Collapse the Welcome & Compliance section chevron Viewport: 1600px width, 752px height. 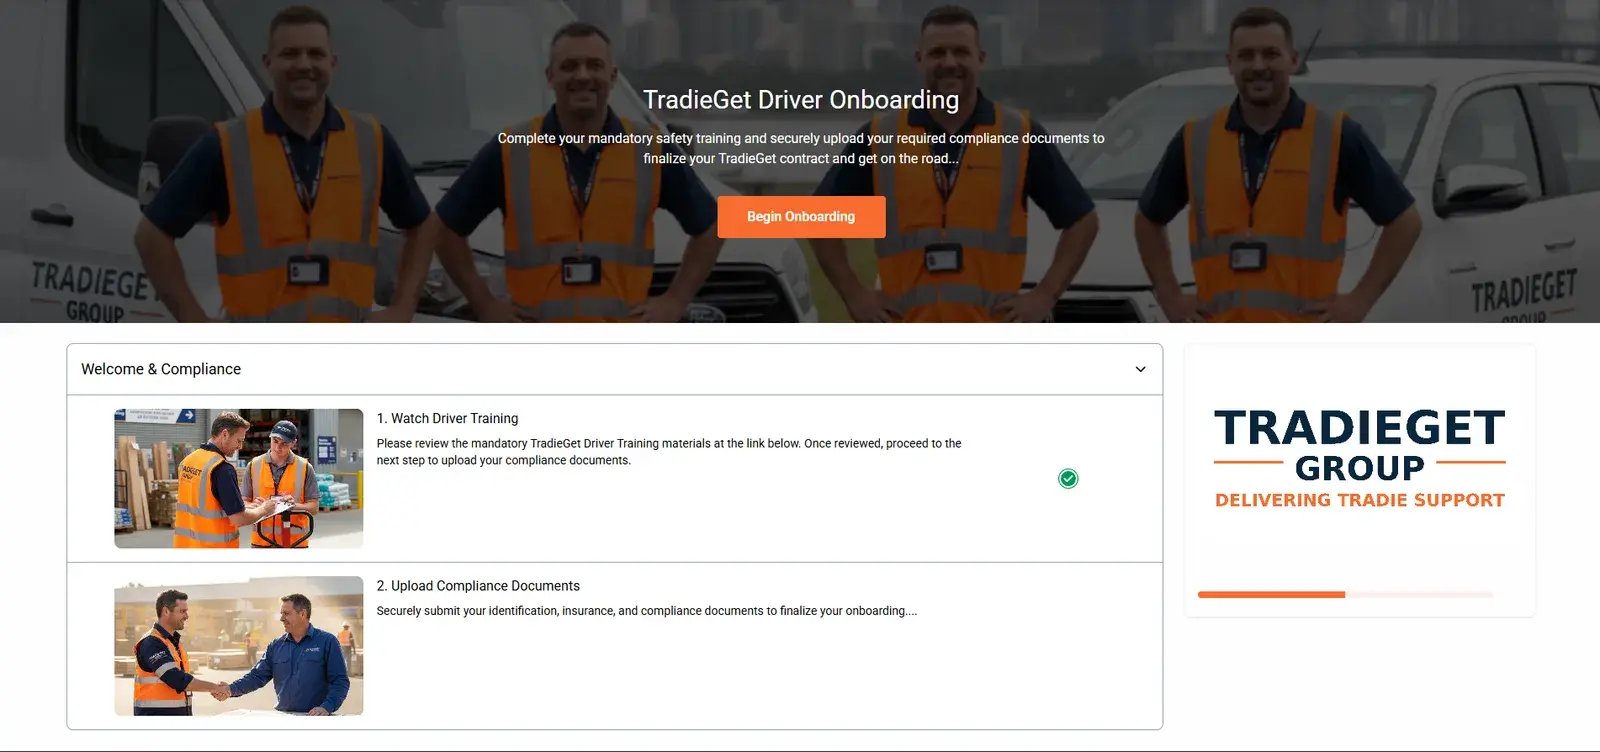[1140, 369]
